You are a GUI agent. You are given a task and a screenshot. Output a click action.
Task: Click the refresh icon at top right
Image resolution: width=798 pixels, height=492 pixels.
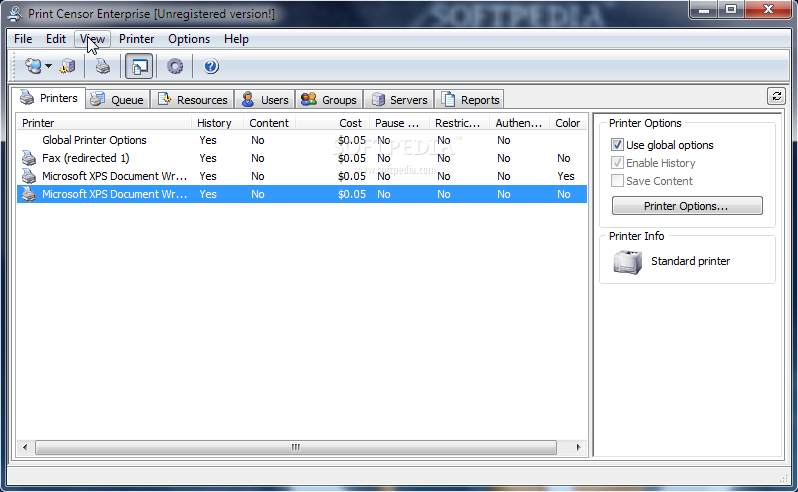(776, 96)
